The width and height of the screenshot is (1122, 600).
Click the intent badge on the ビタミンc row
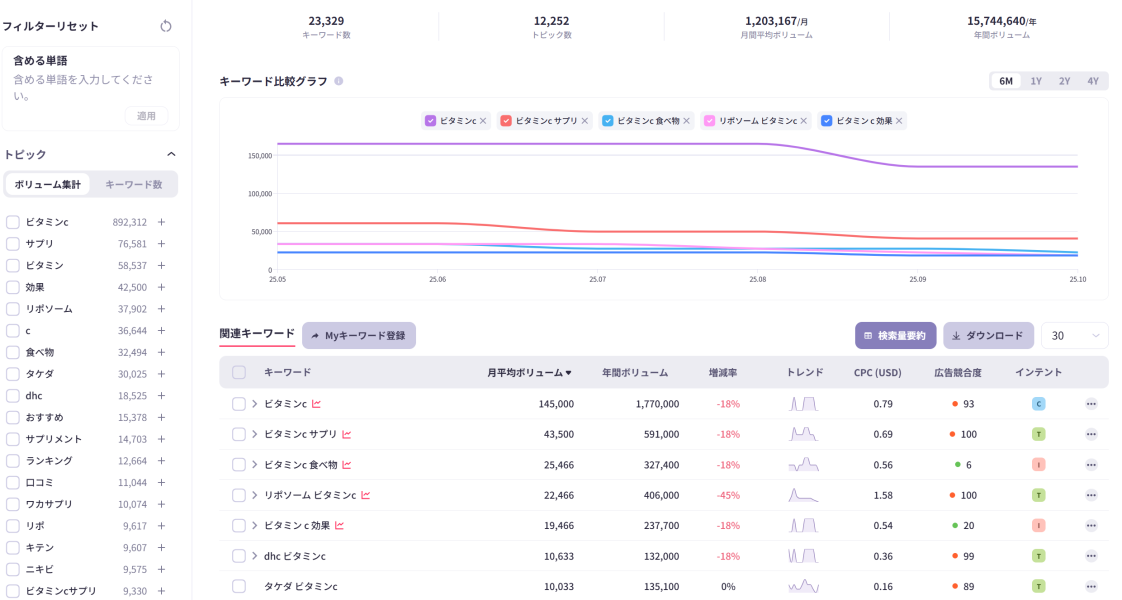[x=1038, y=404]
